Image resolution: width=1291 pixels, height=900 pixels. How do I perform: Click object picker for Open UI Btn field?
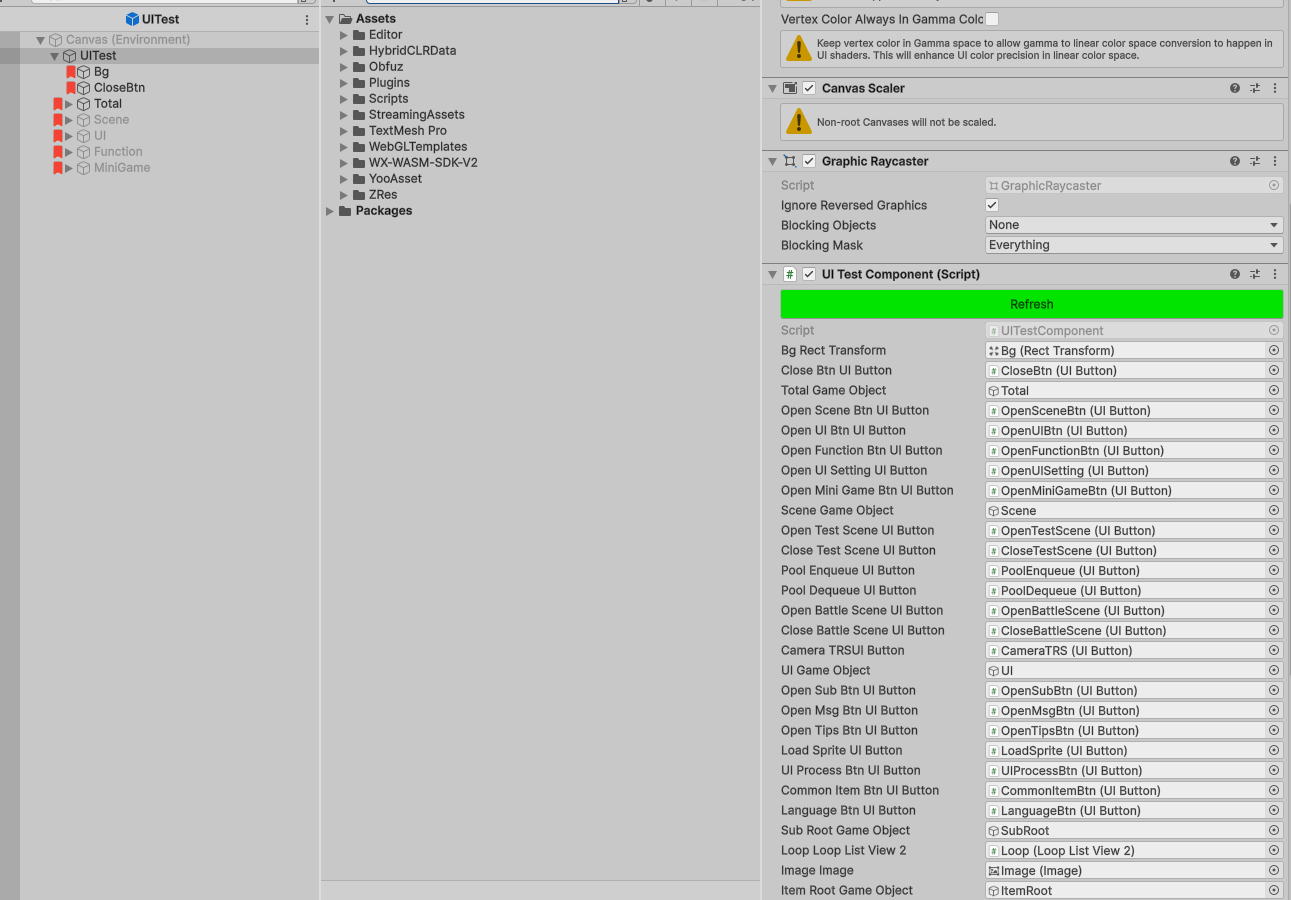1274,430
